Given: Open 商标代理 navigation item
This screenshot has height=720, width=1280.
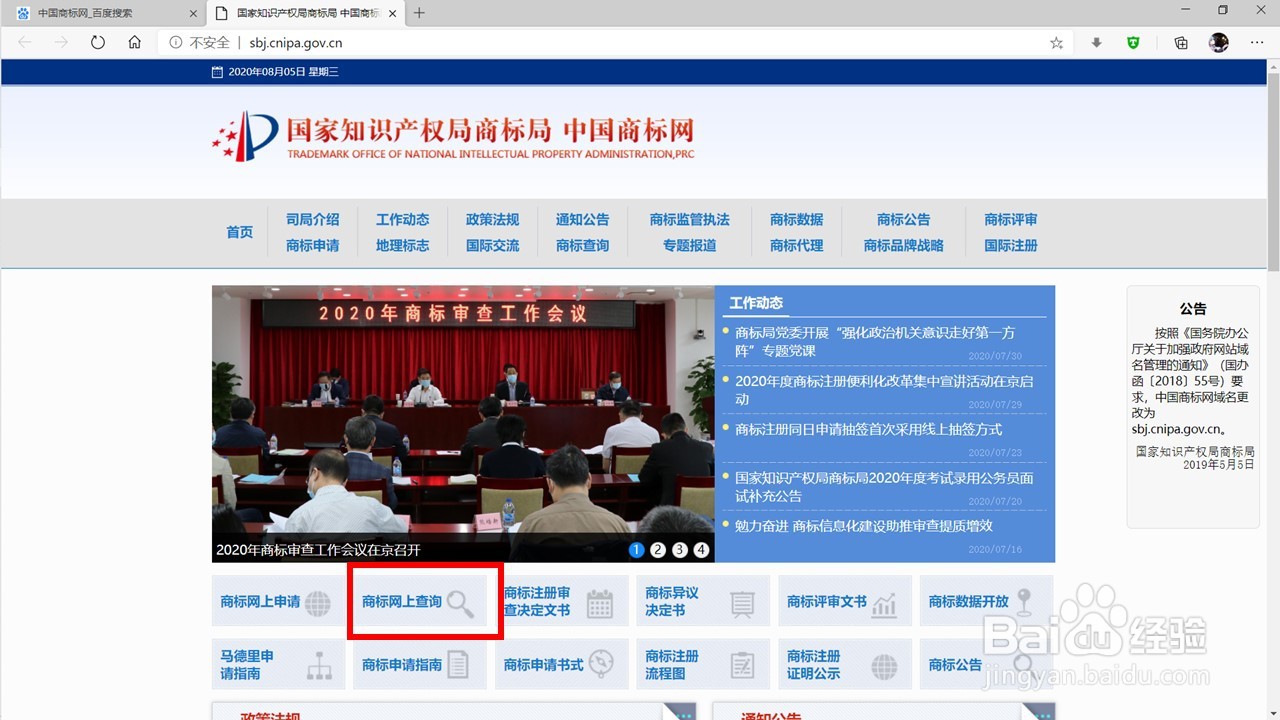Looking at the screenshot, I should coord(796,245).
